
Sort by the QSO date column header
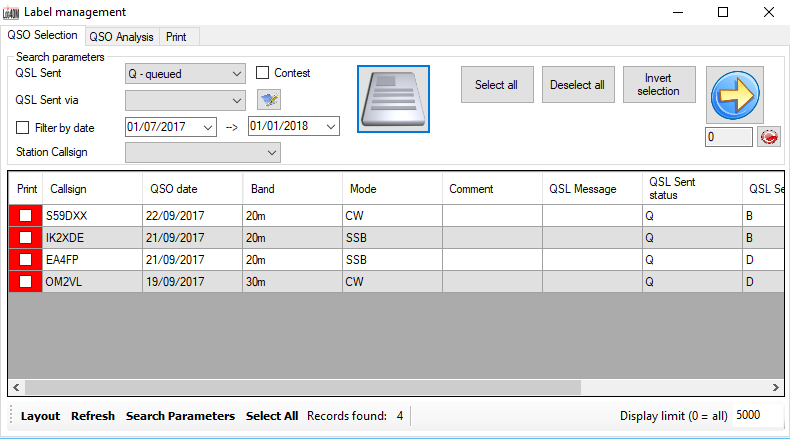[x=192, y=189]
